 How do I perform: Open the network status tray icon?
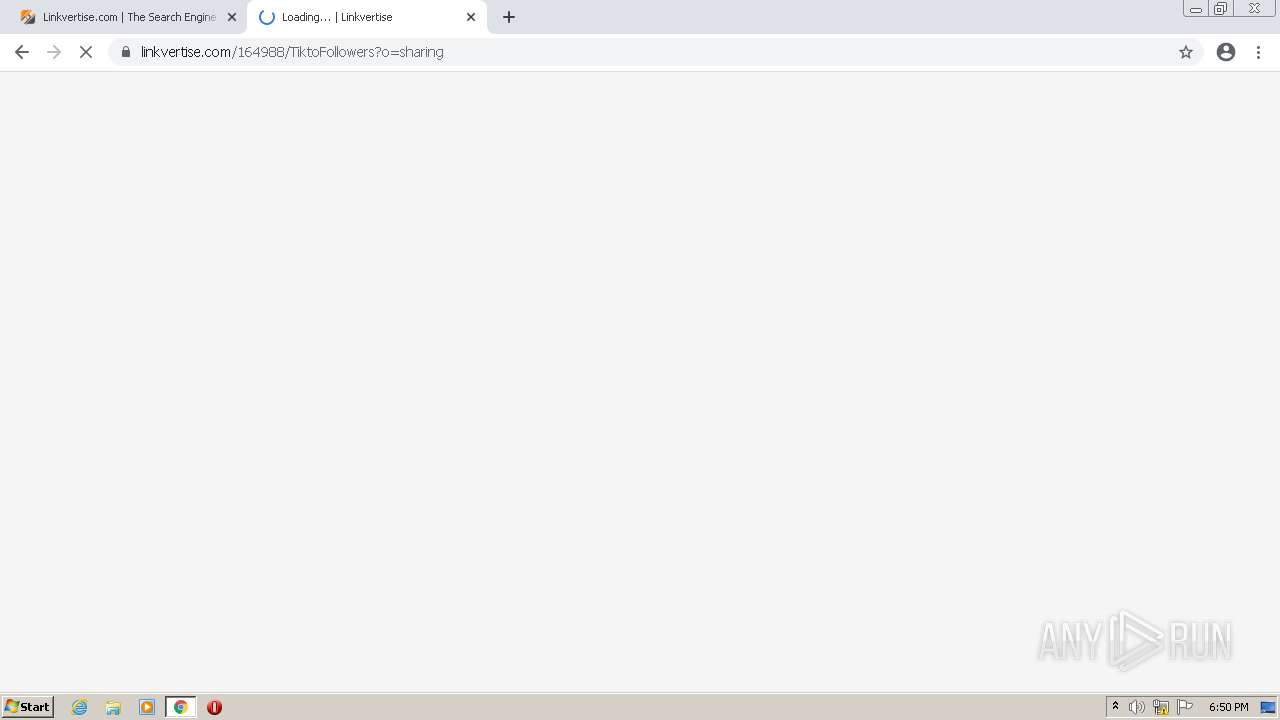pyautogui.click(x=1161, y=707)
